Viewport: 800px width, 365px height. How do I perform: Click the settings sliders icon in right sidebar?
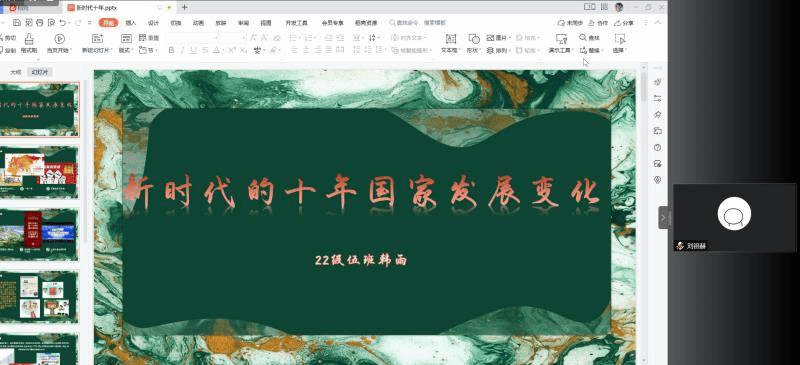pyautogui.click(x=657, y=98)
